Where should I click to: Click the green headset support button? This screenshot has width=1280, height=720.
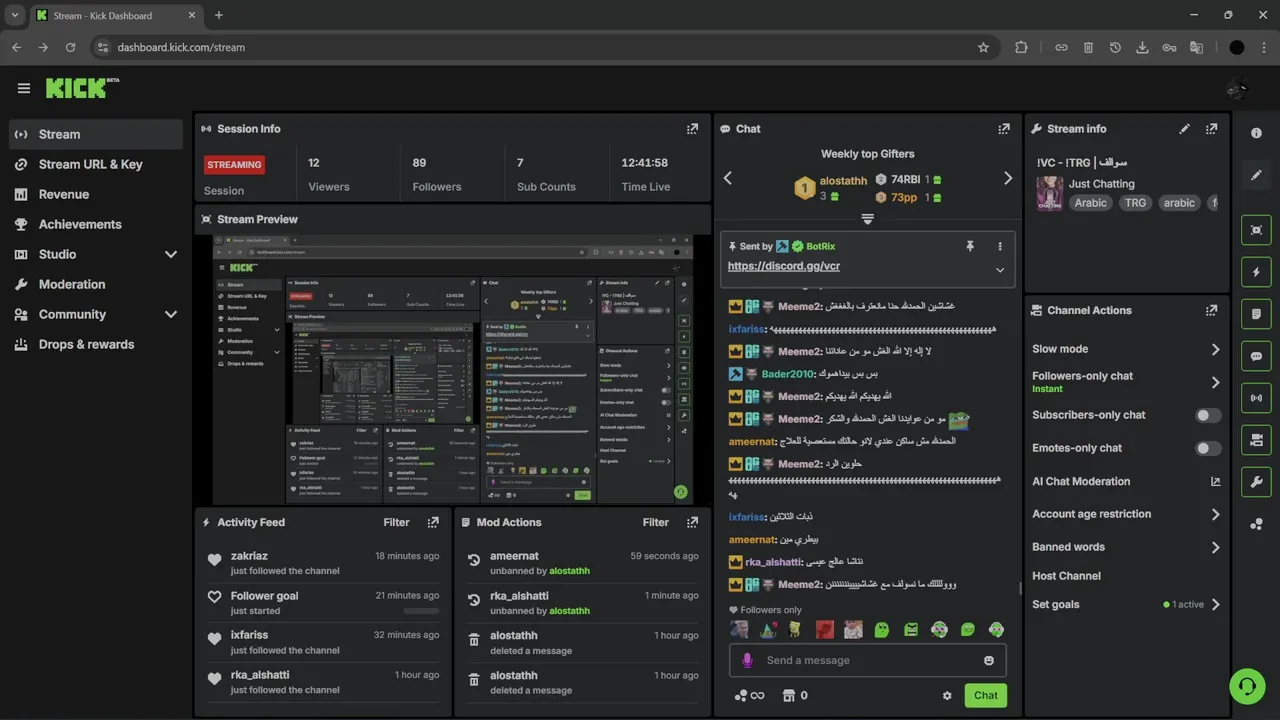1247,687
